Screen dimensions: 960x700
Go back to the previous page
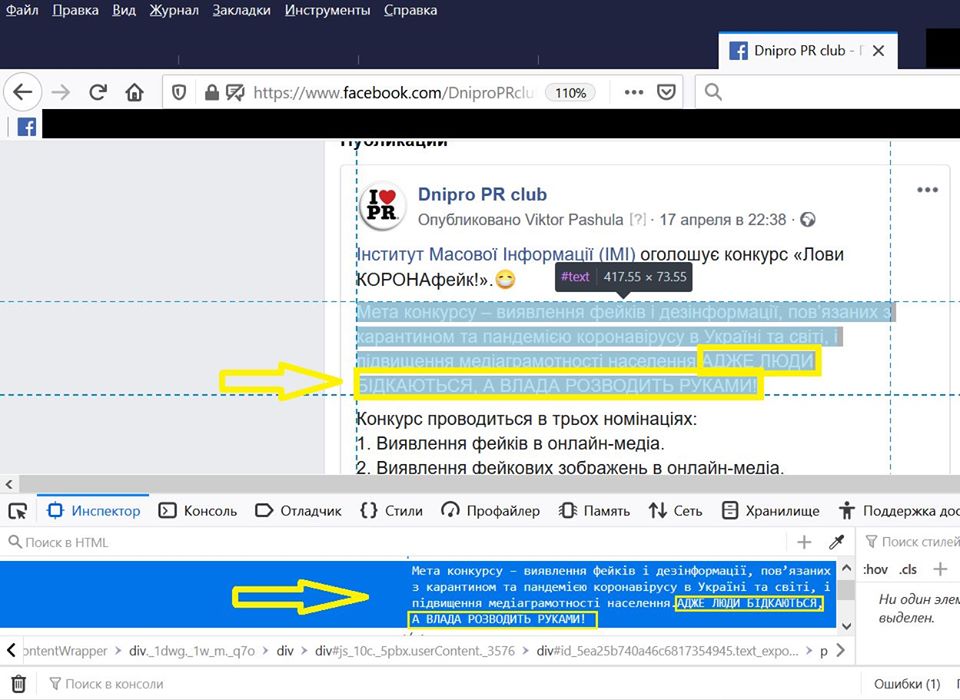coord(23,92)
